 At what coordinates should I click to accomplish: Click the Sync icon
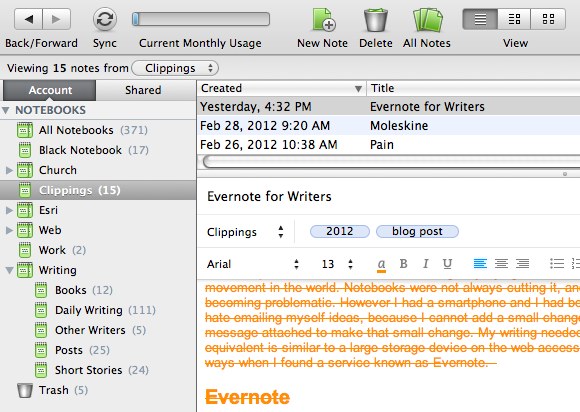click(105, 19)
